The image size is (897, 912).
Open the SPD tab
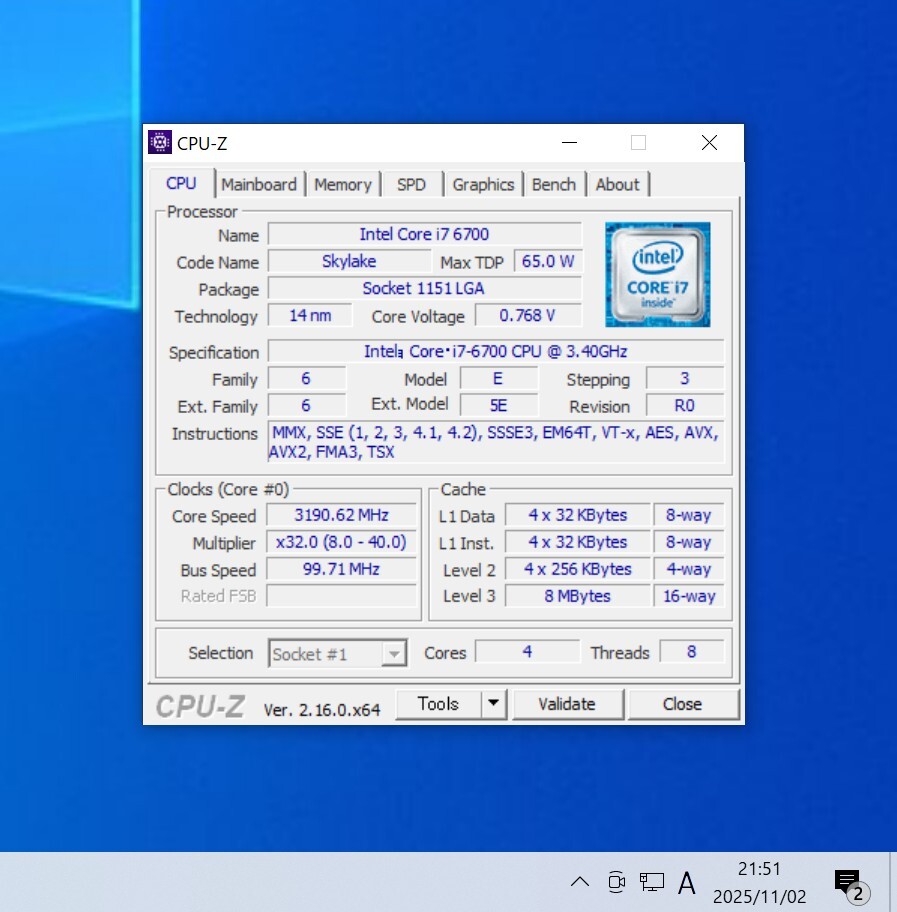click(411, 184)
